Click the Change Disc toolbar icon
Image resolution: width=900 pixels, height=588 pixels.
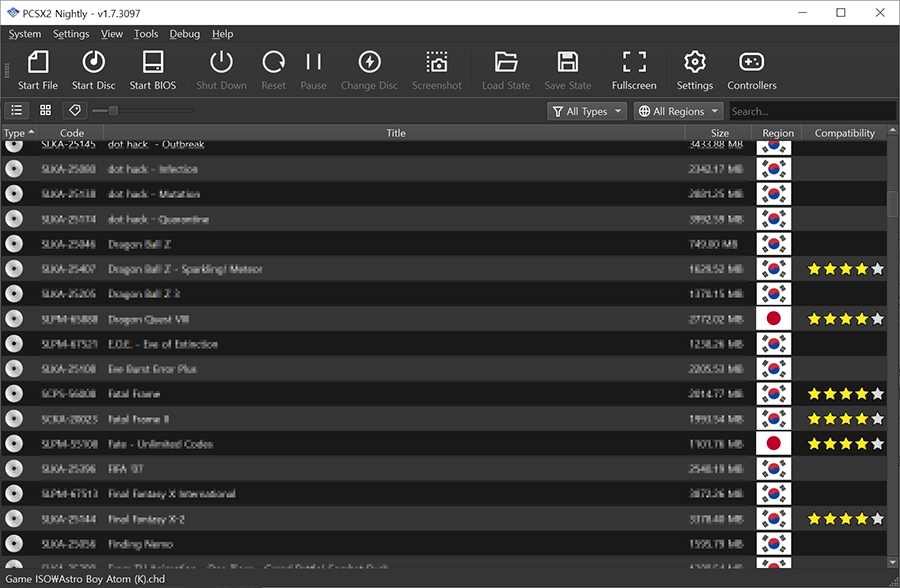369,62
